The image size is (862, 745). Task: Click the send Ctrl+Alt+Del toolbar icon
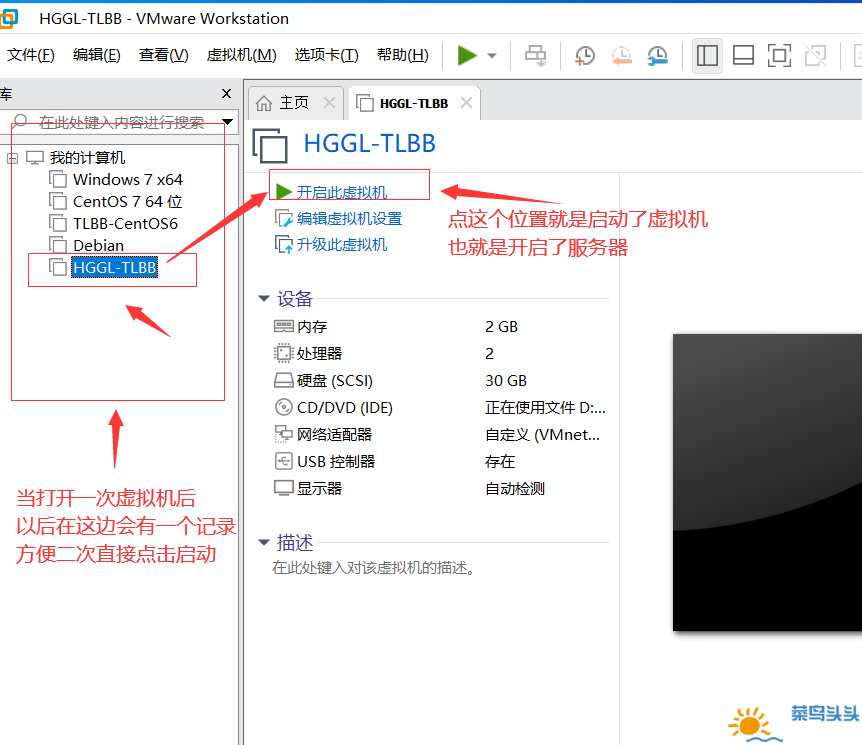(x=535, y=56)
